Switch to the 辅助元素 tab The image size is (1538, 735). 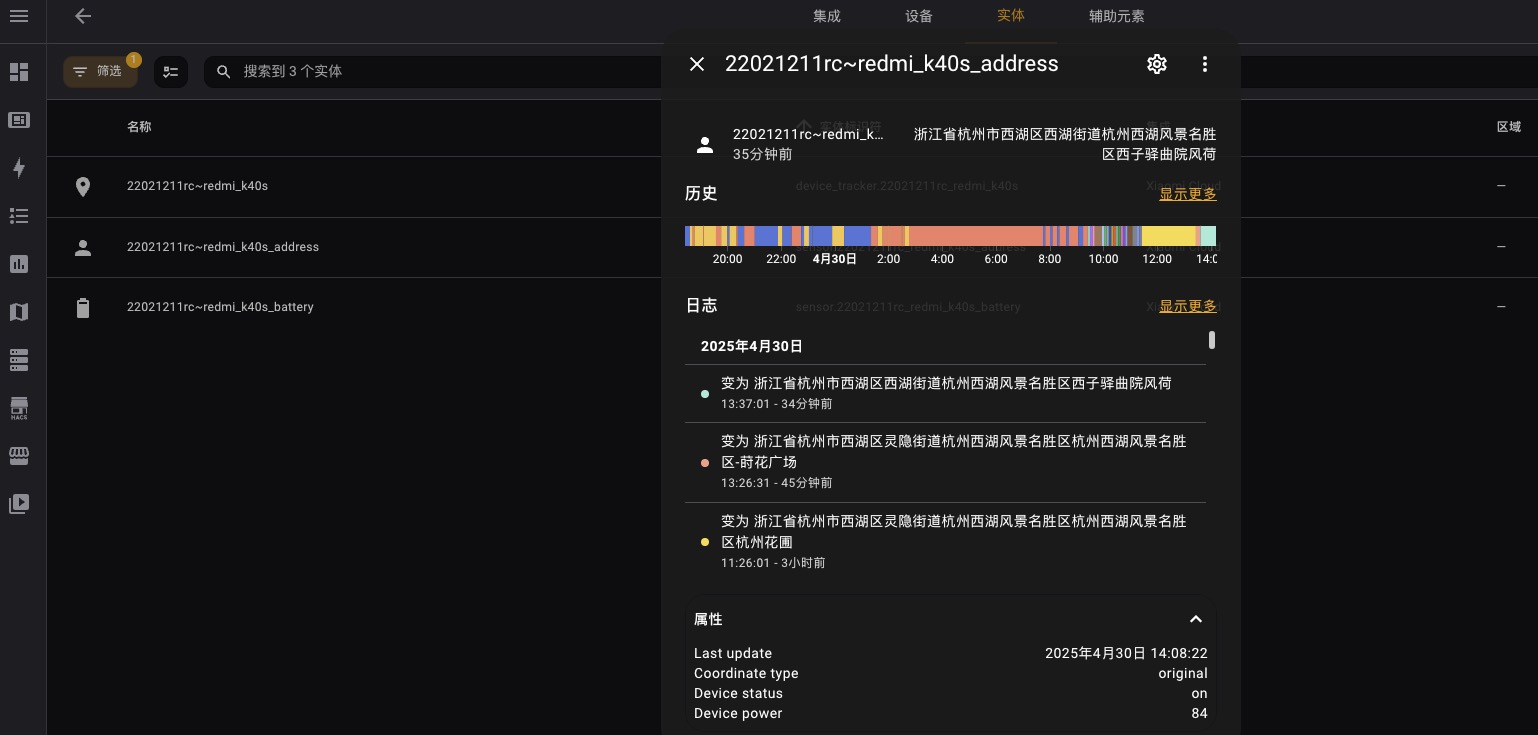tap(1117, 16)
